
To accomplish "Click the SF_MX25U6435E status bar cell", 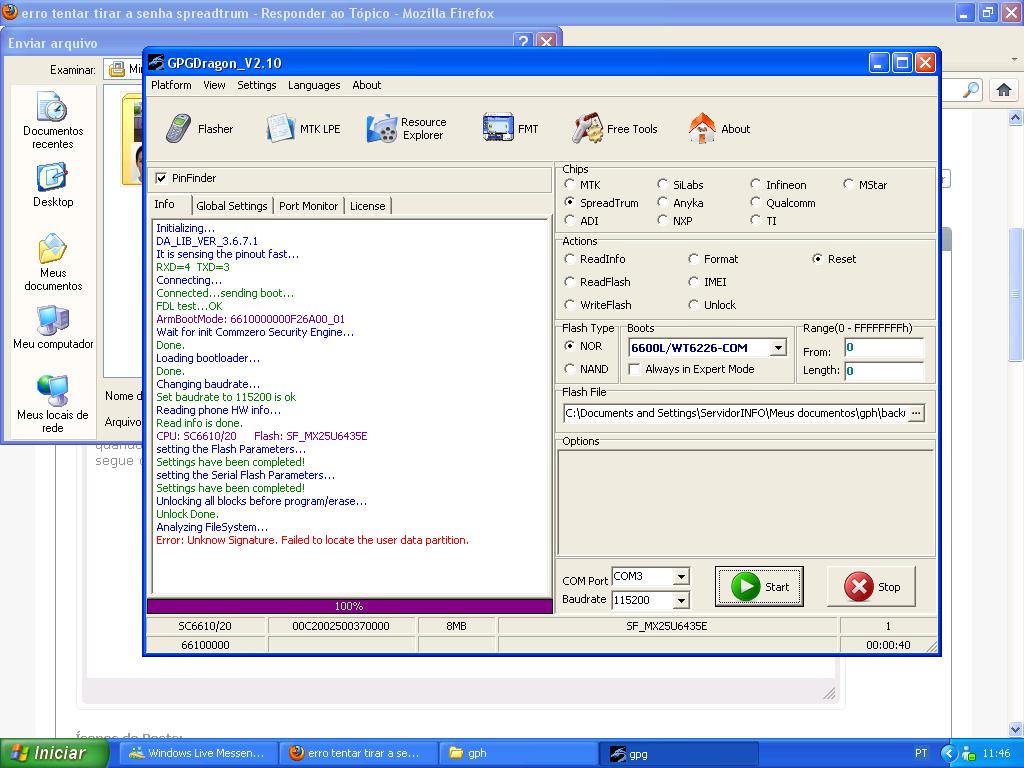I will (667, 626).
